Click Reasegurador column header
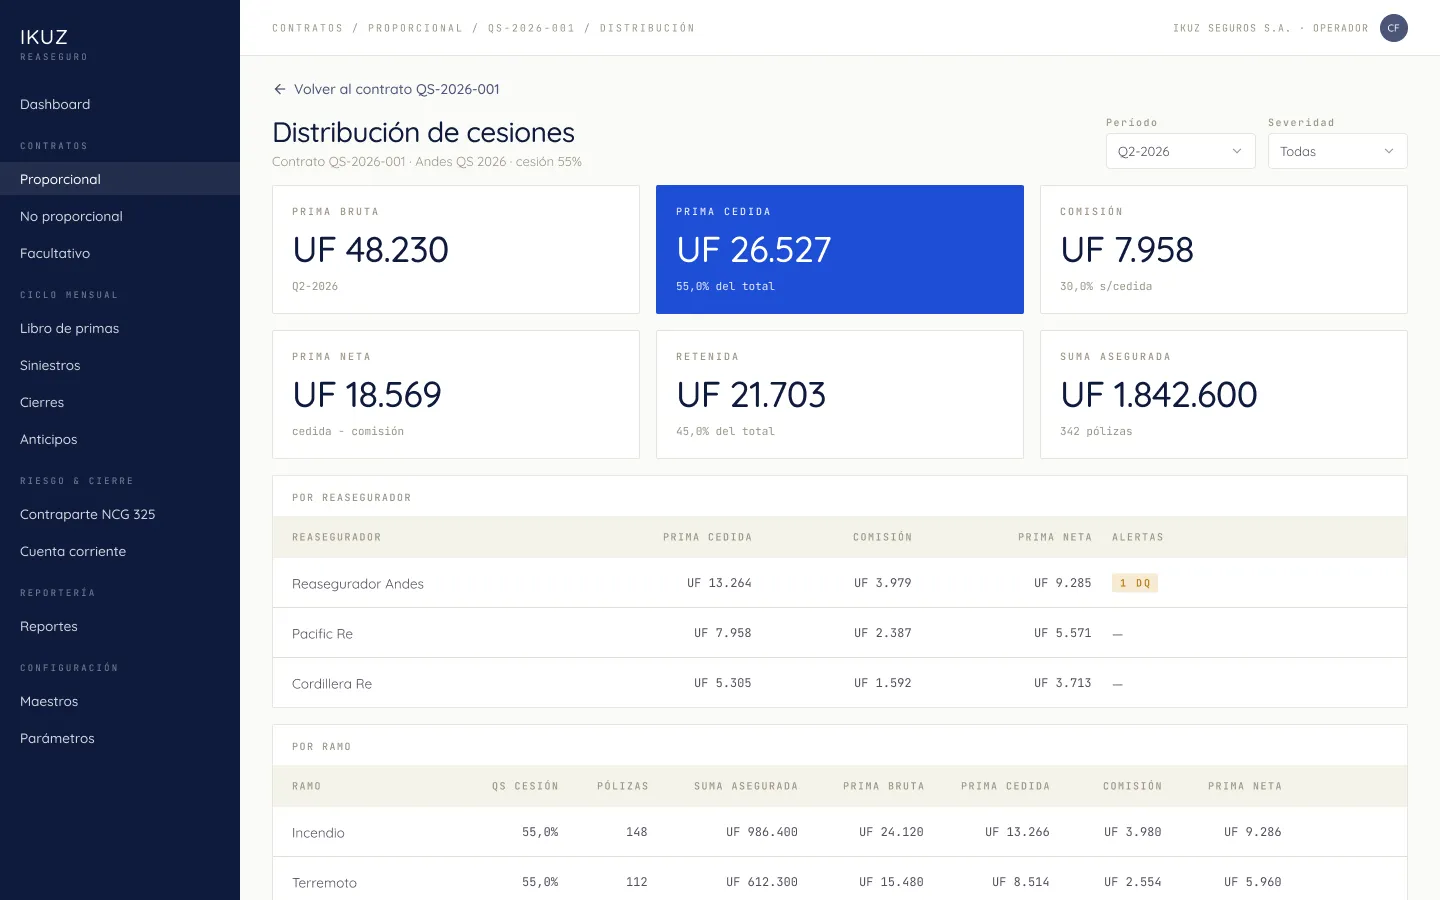This screenshot has height=900, width=1440. pyautogui.click(x=337, y=537)
